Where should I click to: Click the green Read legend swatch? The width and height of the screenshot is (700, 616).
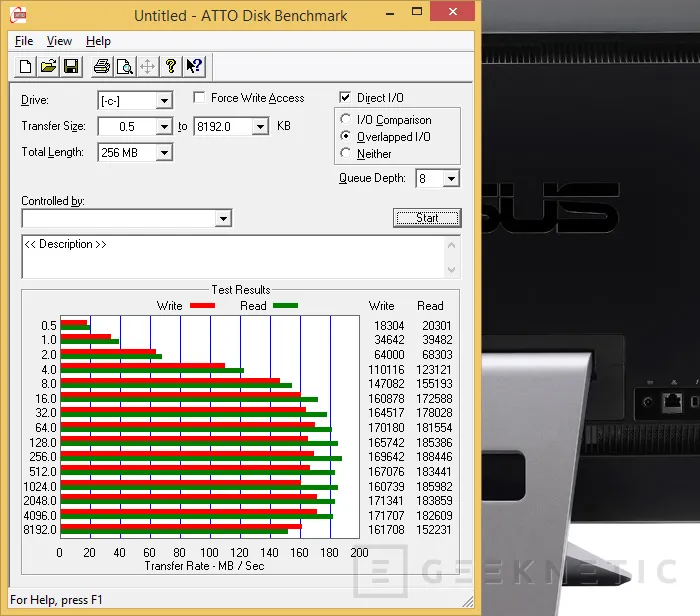coord(285,306)
